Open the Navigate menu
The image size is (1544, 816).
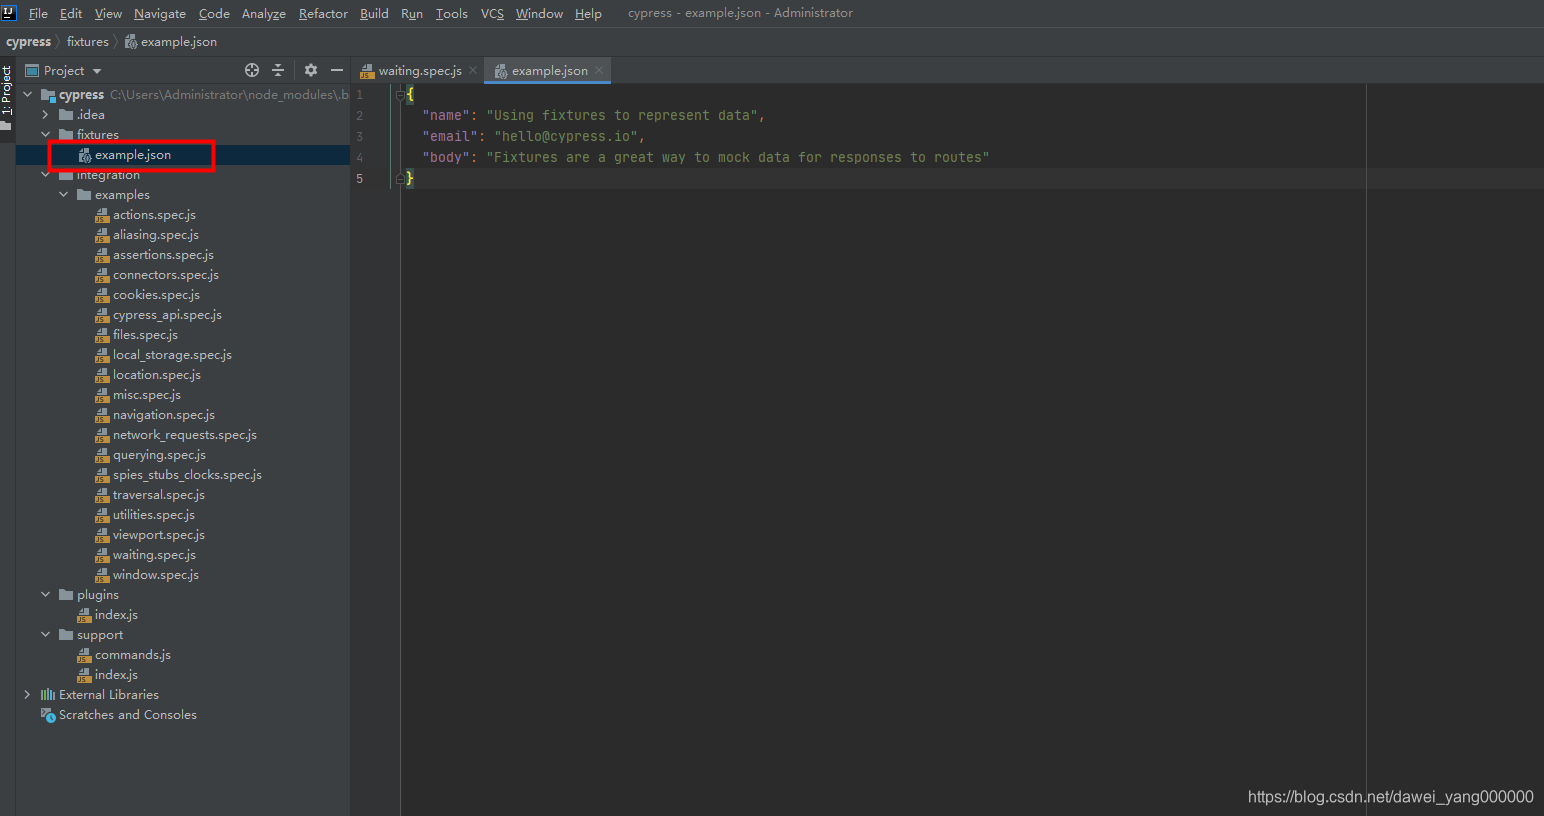click(160, 13)
